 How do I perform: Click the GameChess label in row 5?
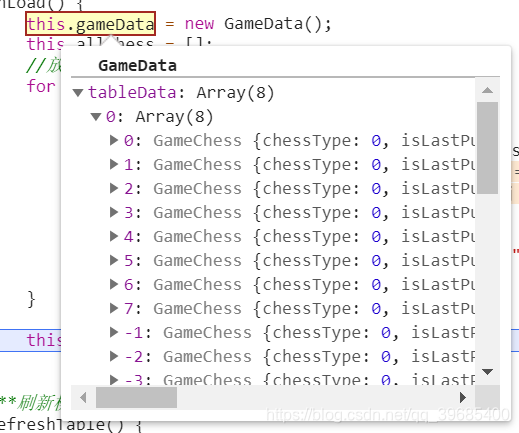197,260
